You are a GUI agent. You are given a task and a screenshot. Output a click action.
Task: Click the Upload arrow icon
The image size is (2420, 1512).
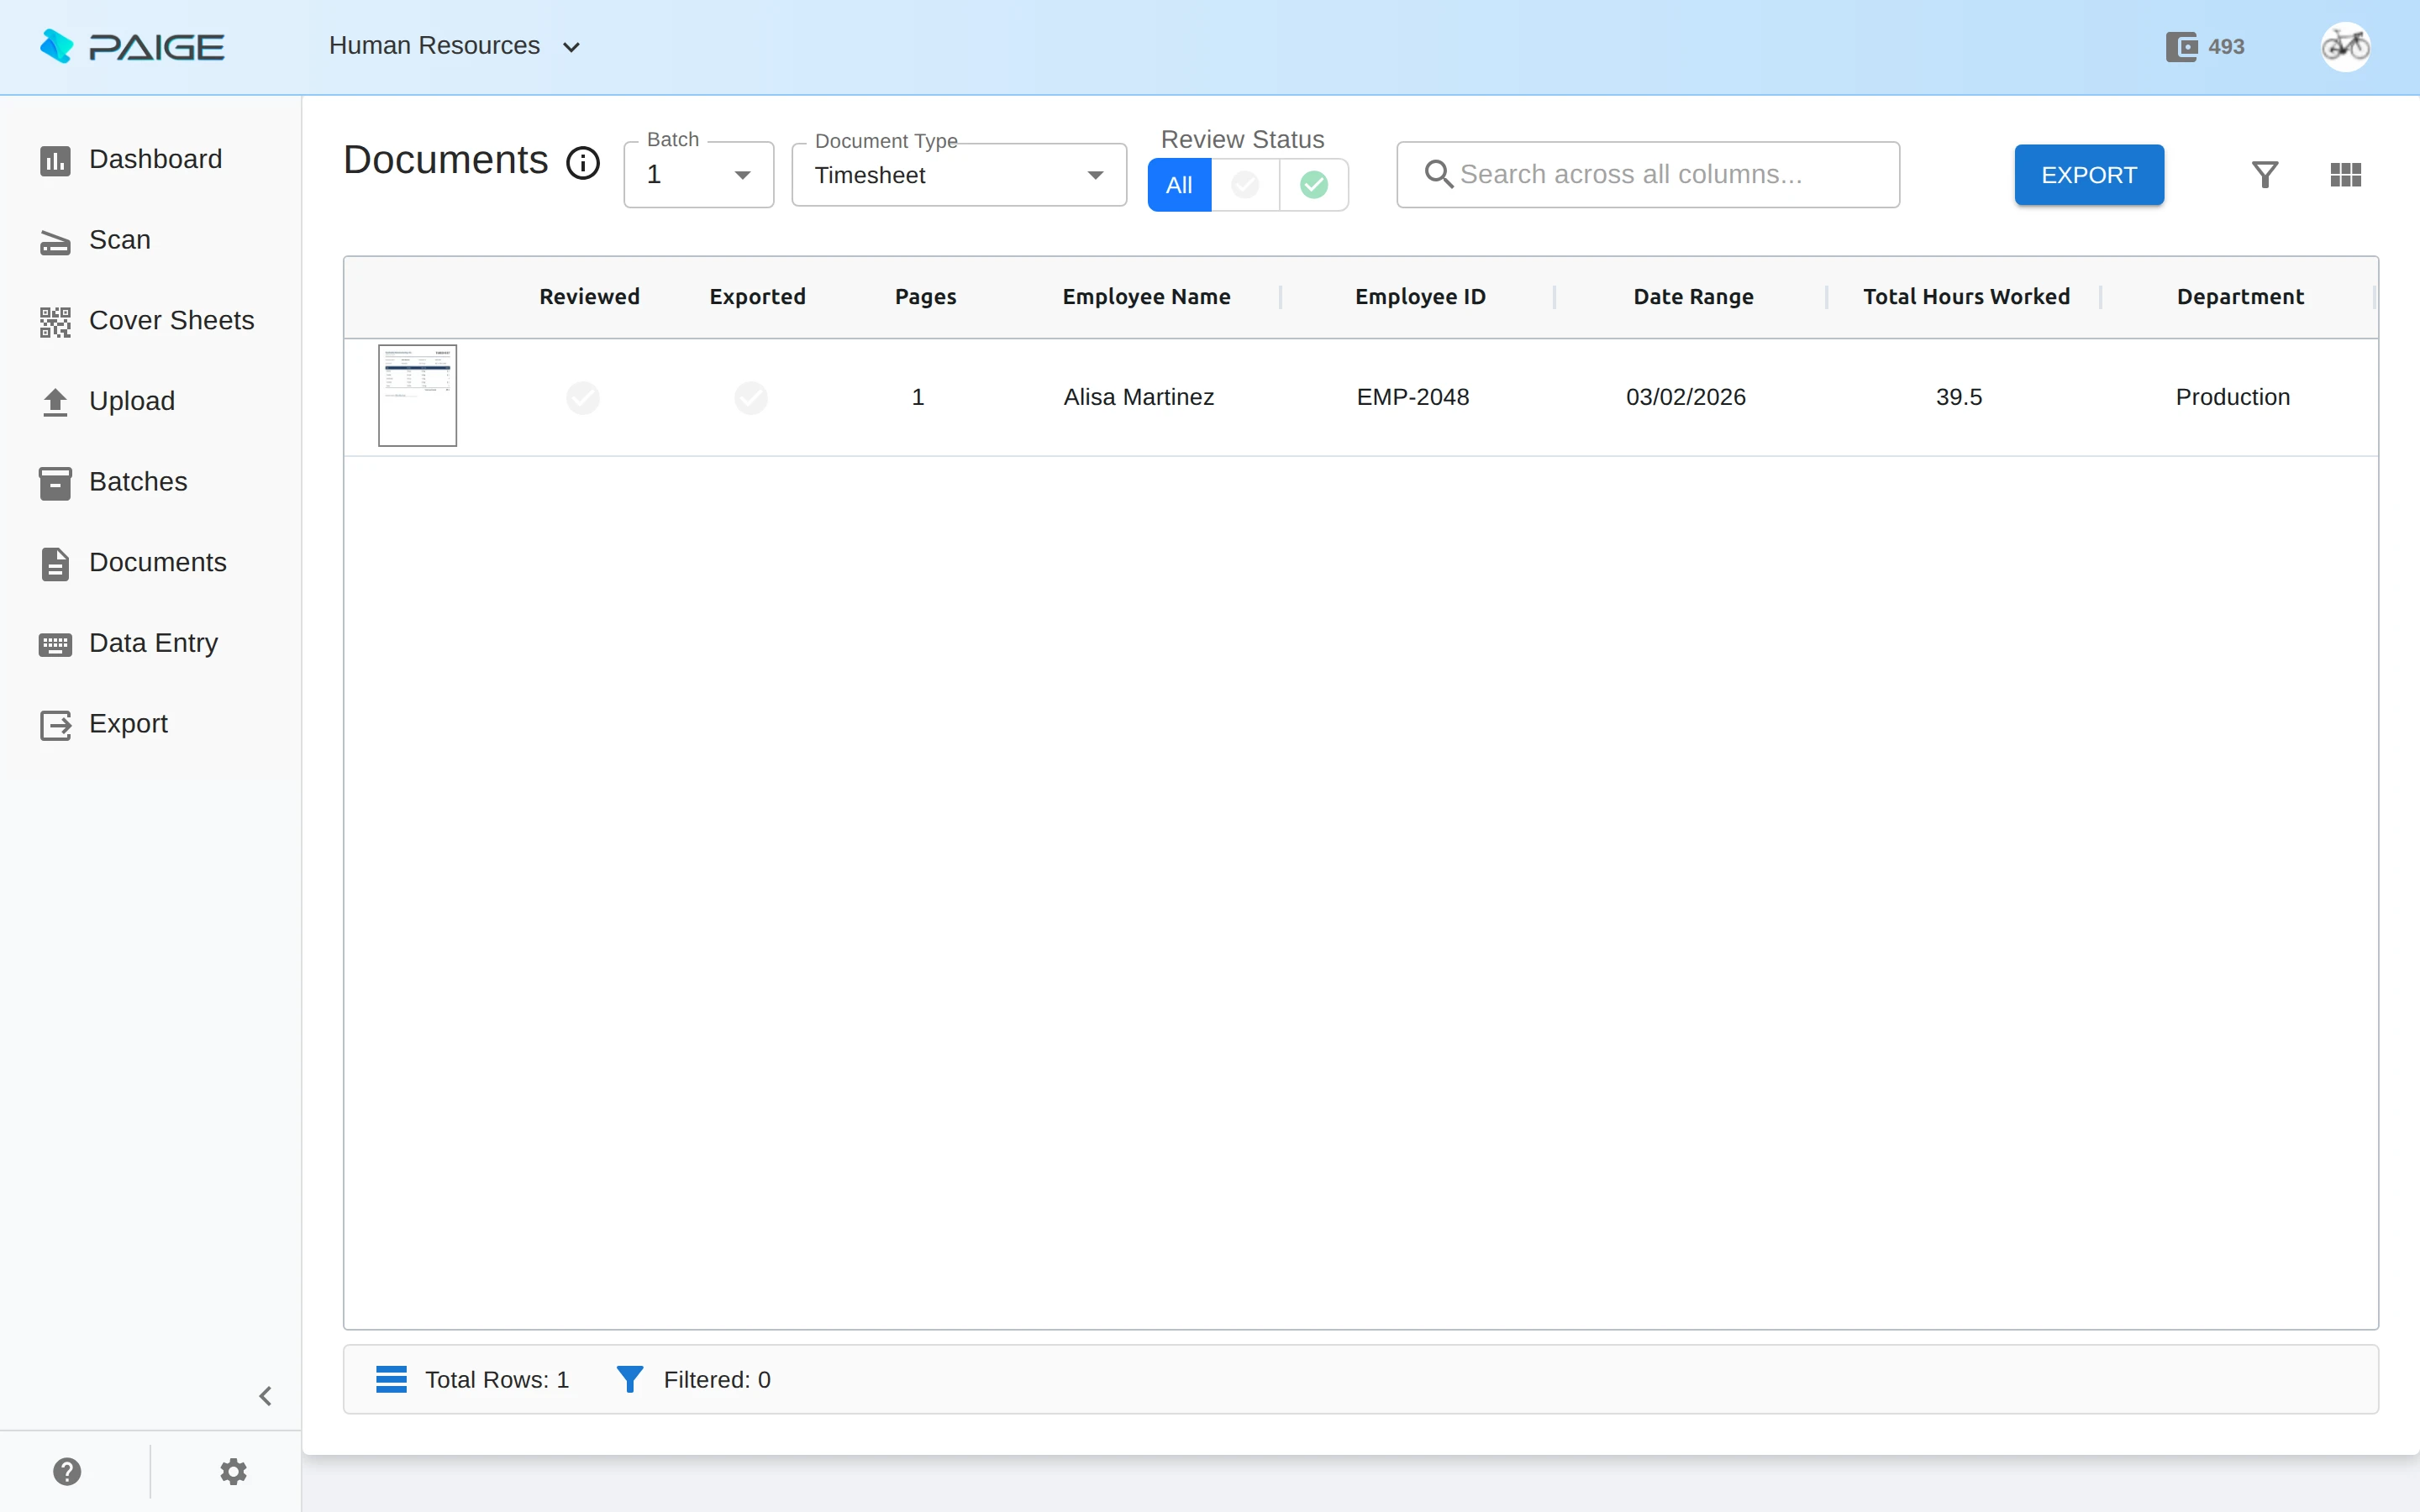click(55, 402)
